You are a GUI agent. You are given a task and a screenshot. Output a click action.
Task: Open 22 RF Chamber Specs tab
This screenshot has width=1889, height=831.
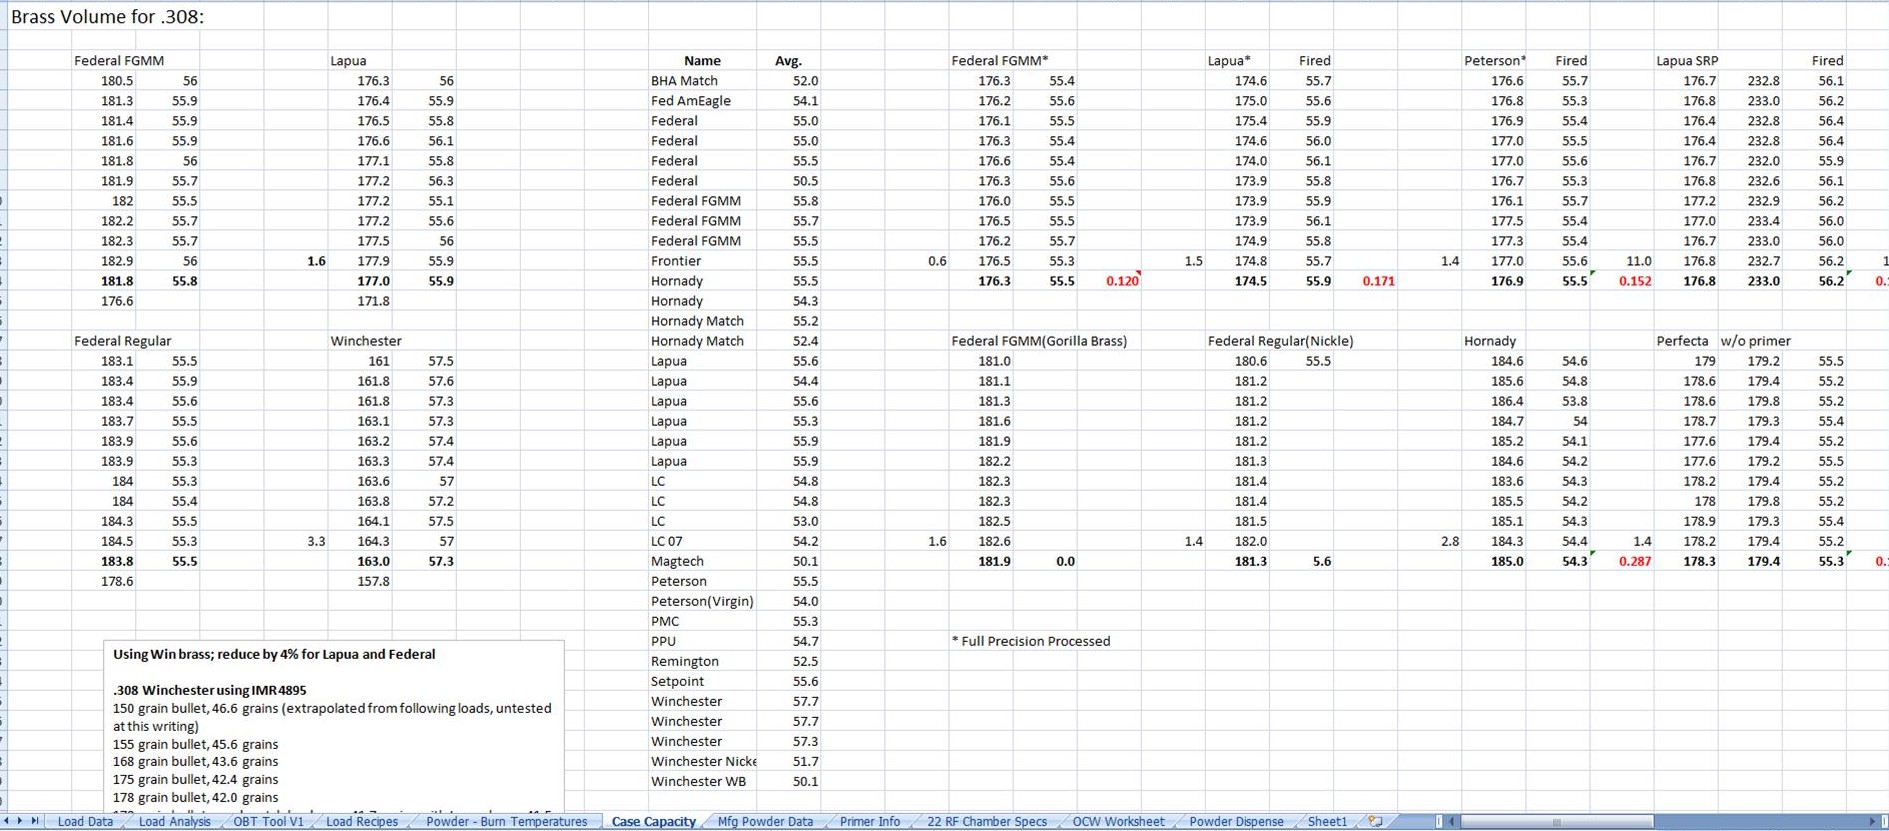(x=986, y=822)
